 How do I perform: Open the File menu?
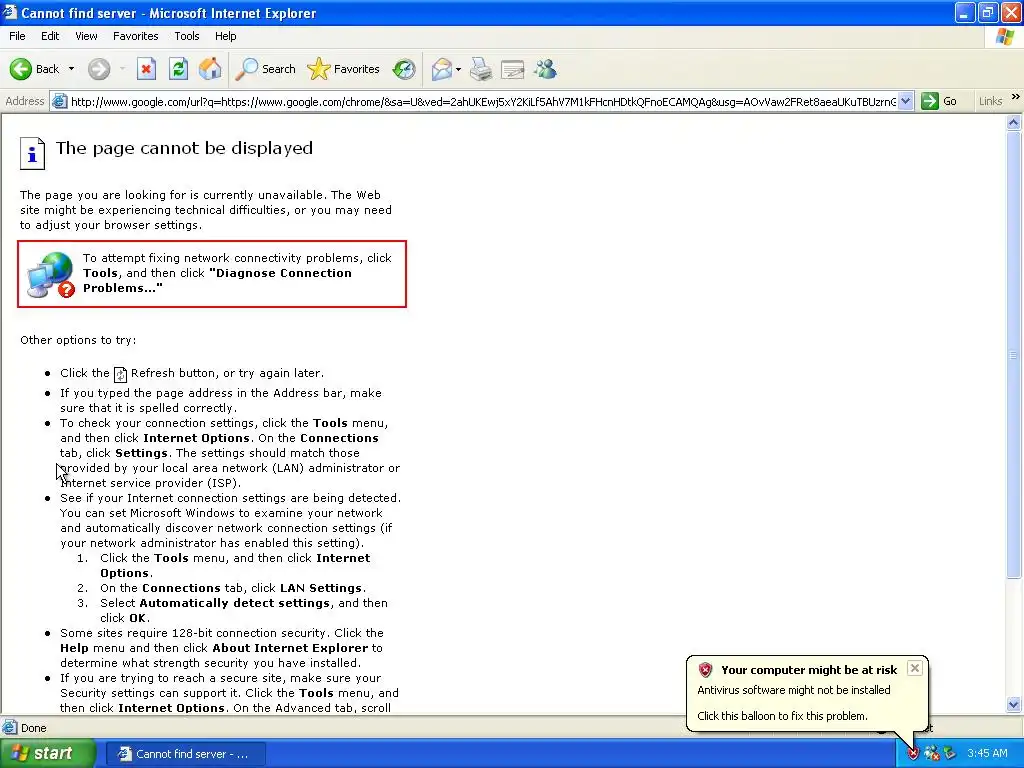click(18, 36)
